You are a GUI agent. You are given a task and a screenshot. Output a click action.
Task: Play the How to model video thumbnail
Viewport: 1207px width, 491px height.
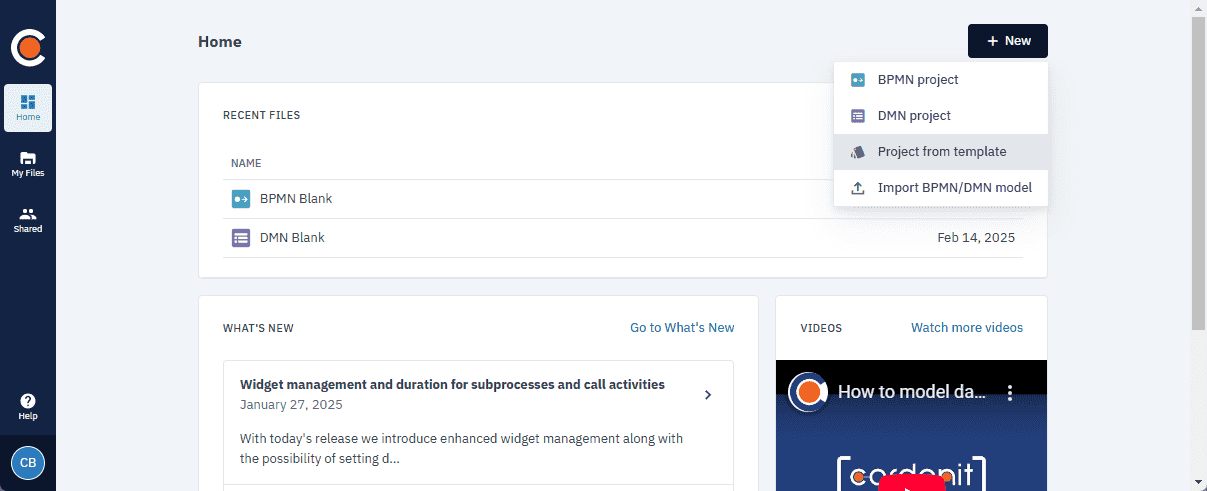(911, 425)
